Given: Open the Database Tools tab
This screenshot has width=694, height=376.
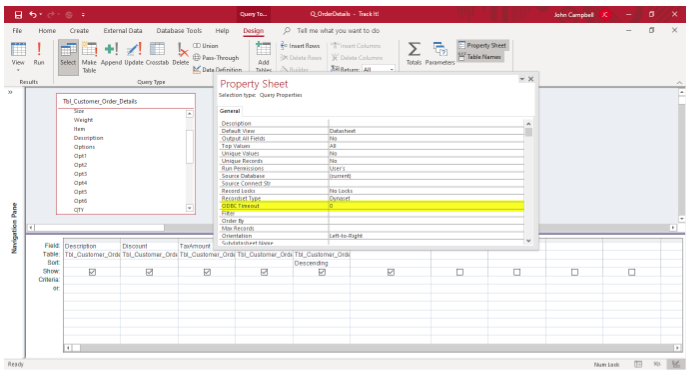Looking at the screenshot, I should pos(179,31).
